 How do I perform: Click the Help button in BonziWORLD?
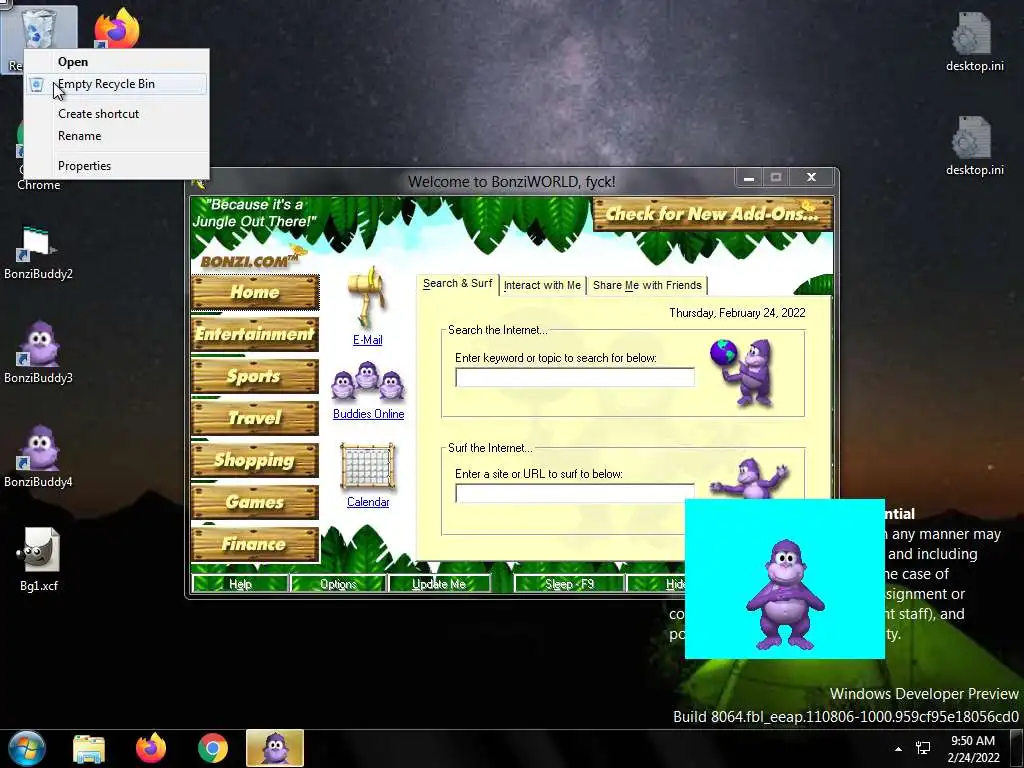pos(240,584)
